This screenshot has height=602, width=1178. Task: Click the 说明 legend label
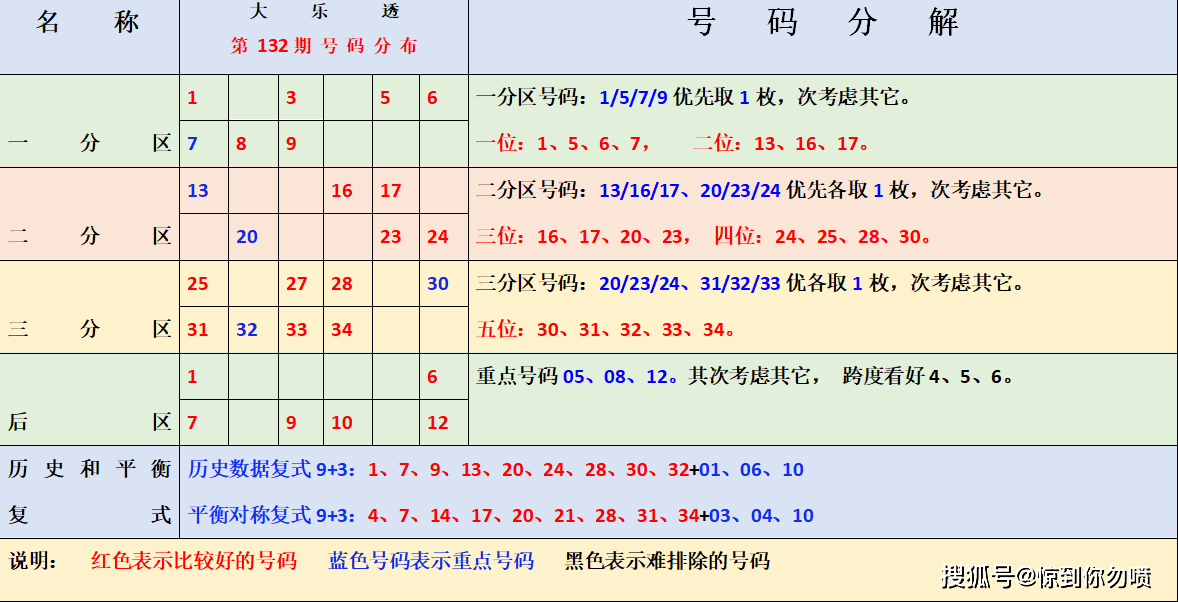pos(34,561)
